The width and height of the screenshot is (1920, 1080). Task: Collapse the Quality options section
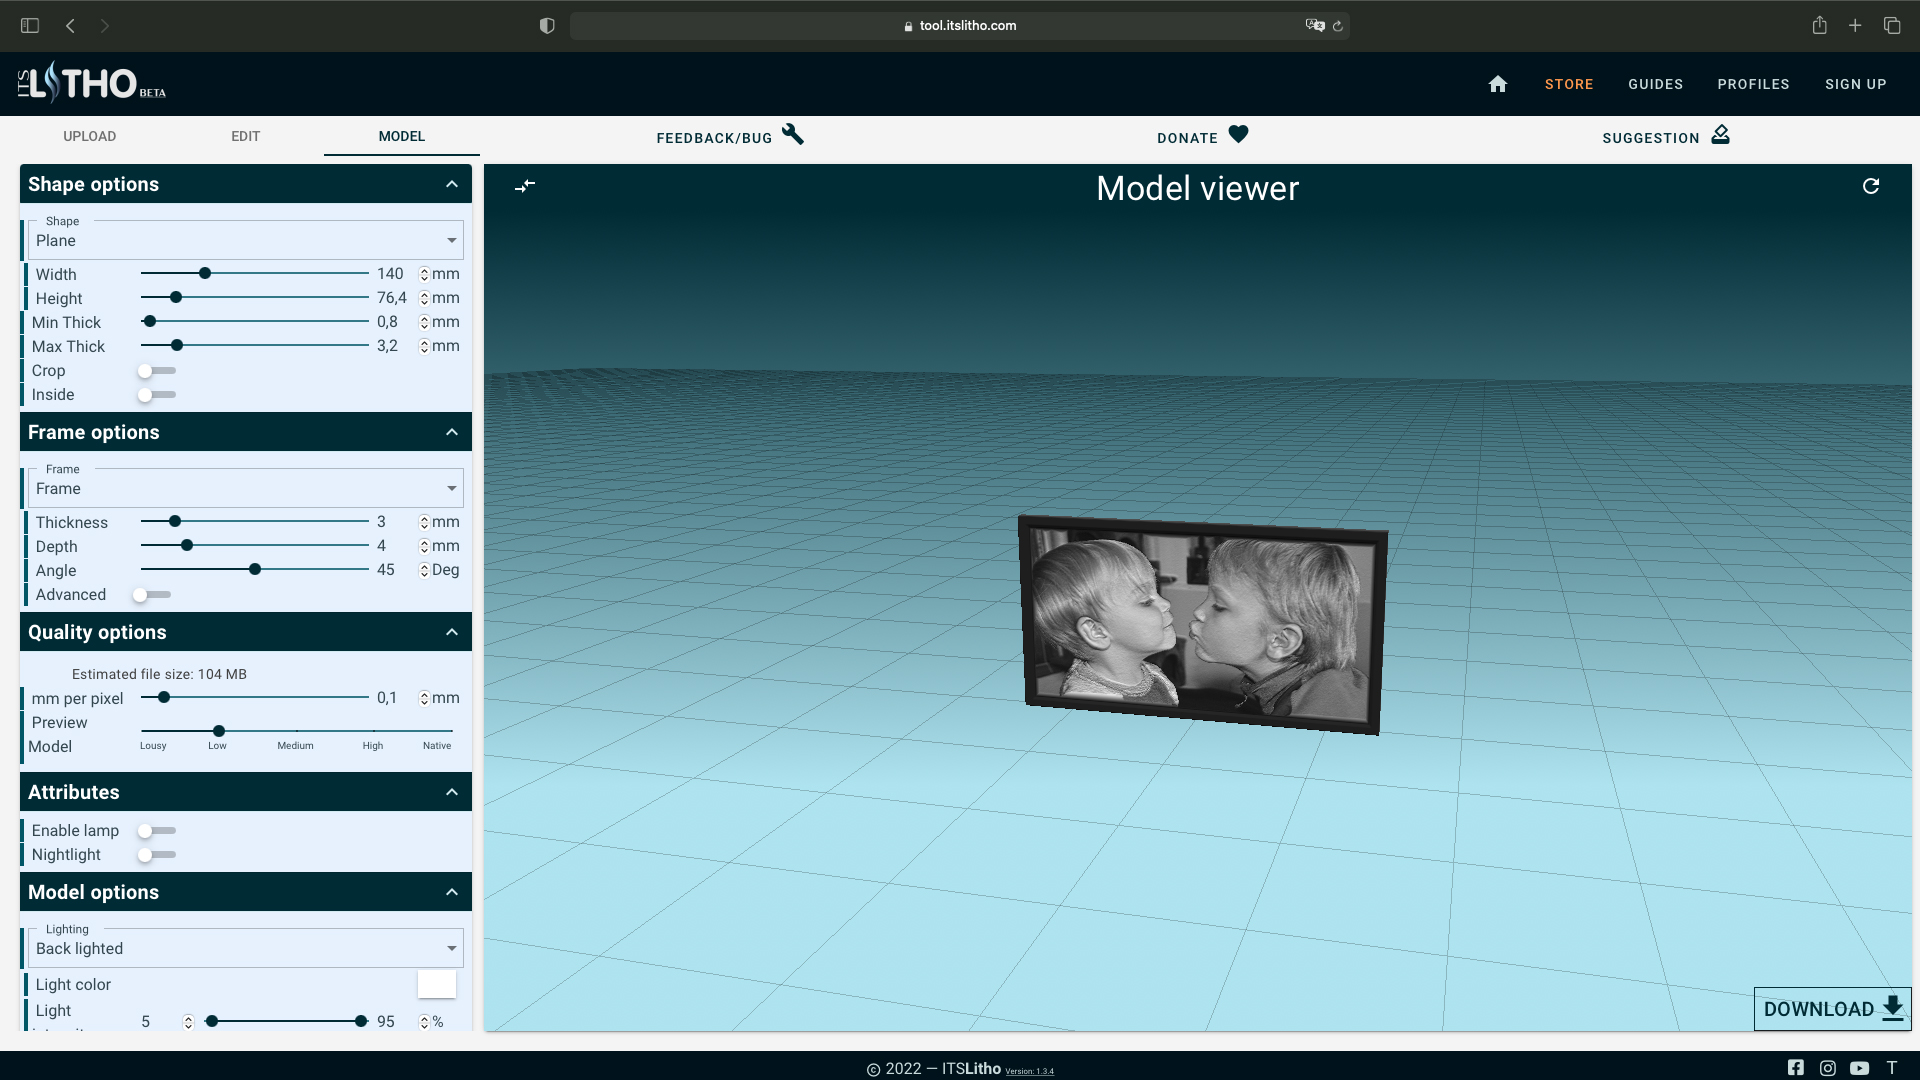tap(452, 632)
